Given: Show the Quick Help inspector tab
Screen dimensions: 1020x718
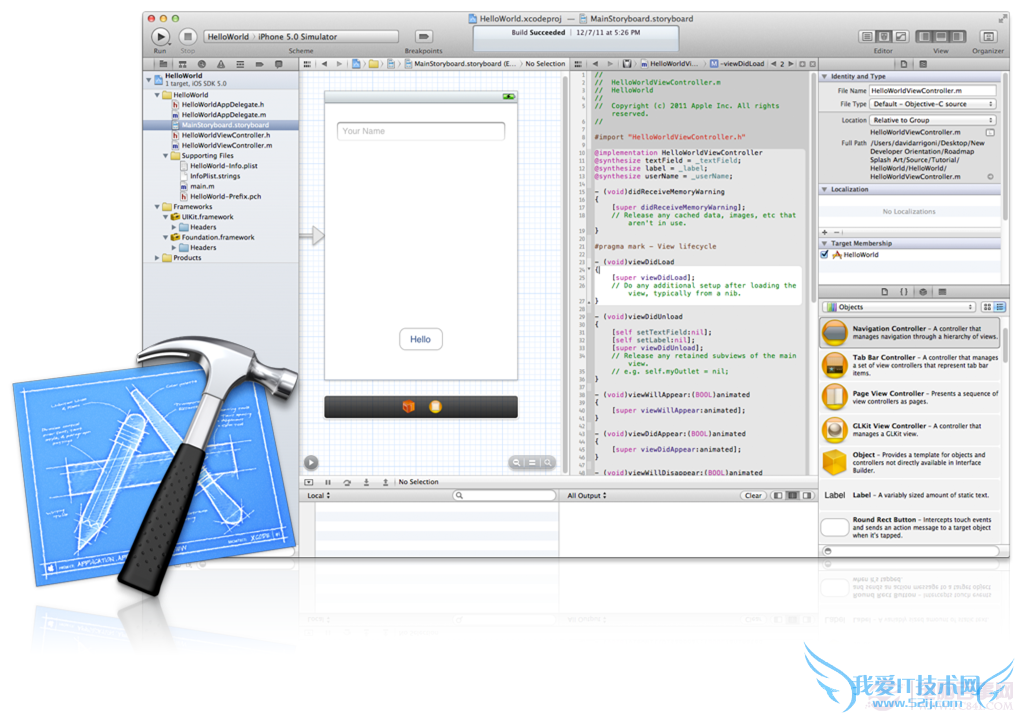Looking at the screenshot, I should (923, 64).
